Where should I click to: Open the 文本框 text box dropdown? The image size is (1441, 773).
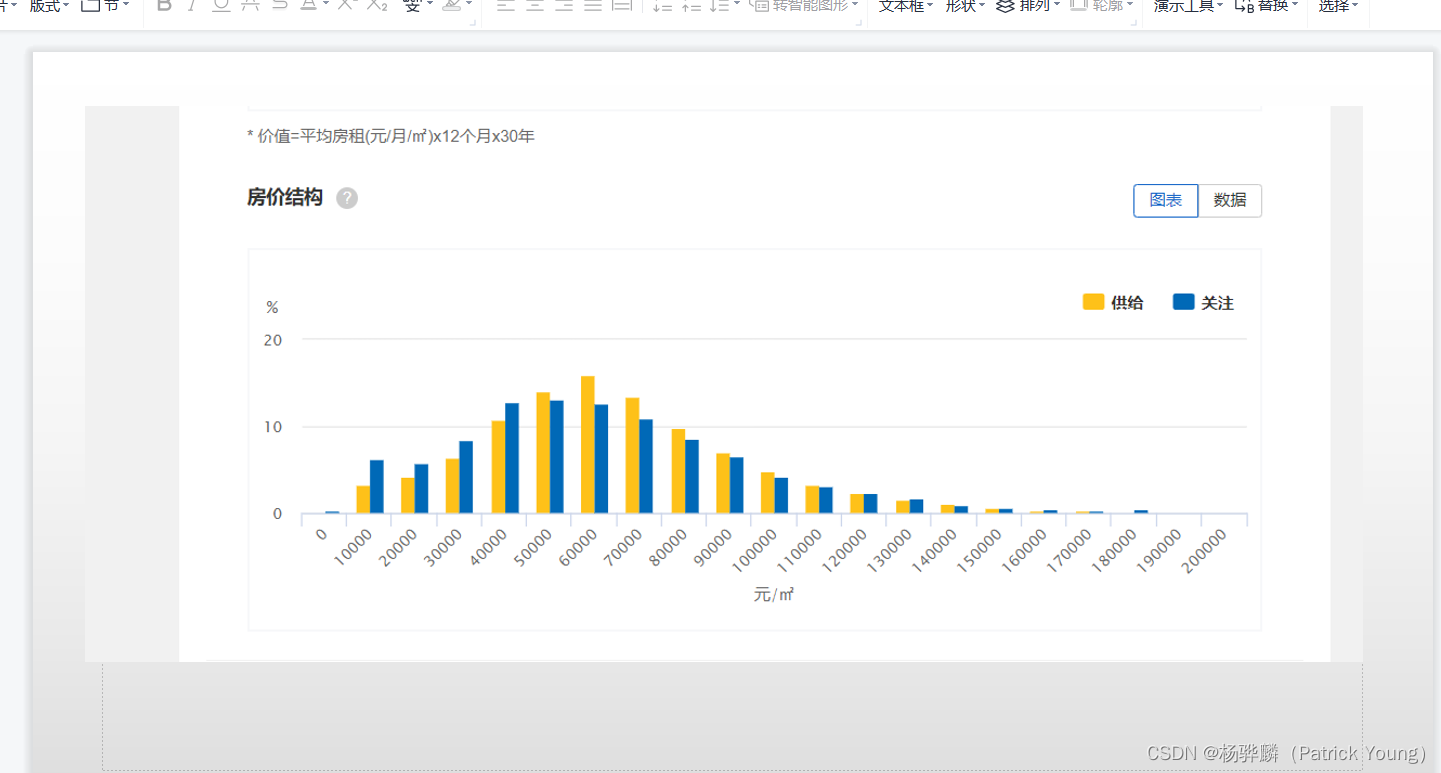pos(906,5)
